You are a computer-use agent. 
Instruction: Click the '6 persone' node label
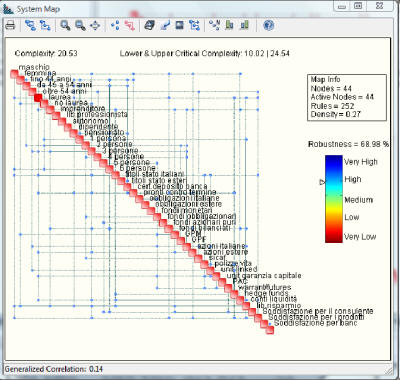click(138, 168)
